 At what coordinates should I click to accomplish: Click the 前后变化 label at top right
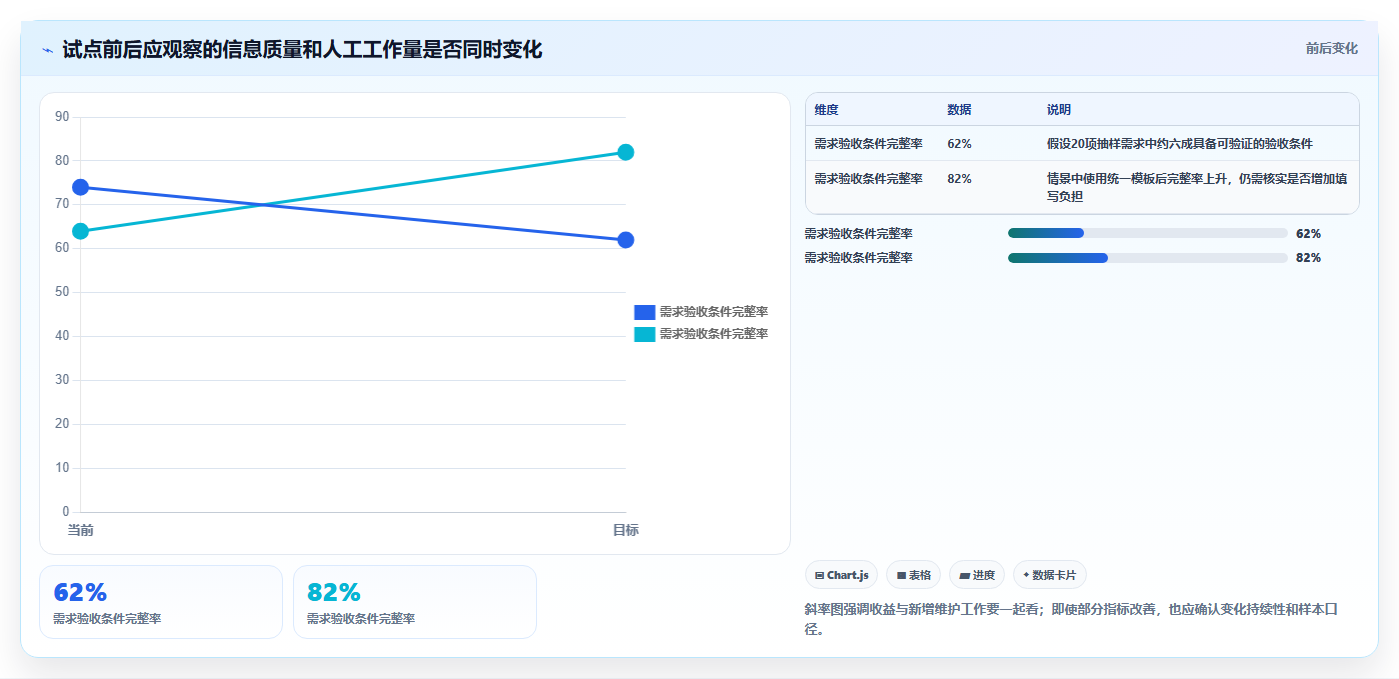point(1331,48)
